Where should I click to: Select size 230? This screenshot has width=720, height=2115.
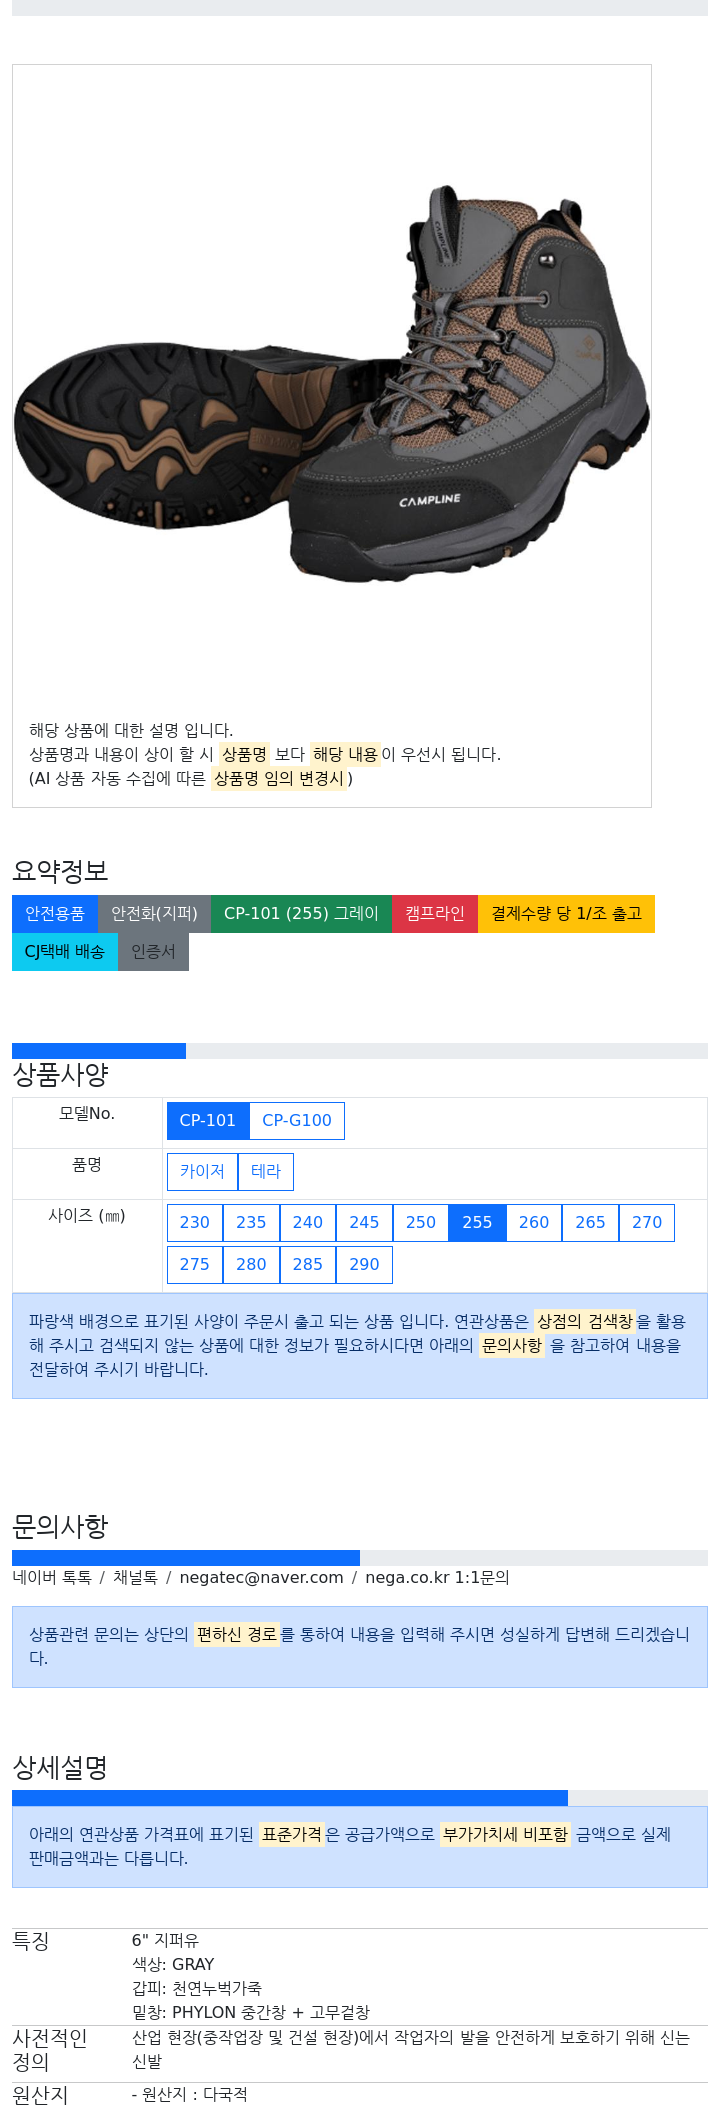coord(195,1223)
